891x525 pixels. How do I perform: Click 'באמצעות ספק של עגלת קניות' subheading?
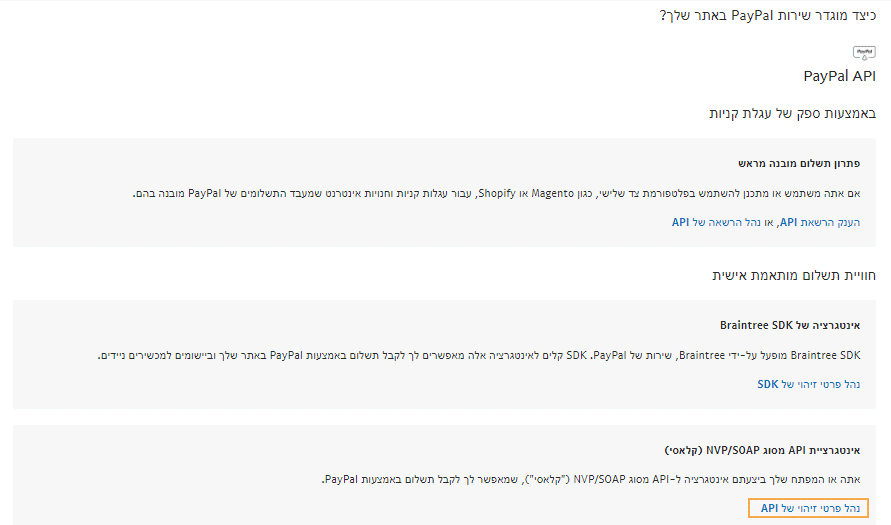click(x=792, y=114)
